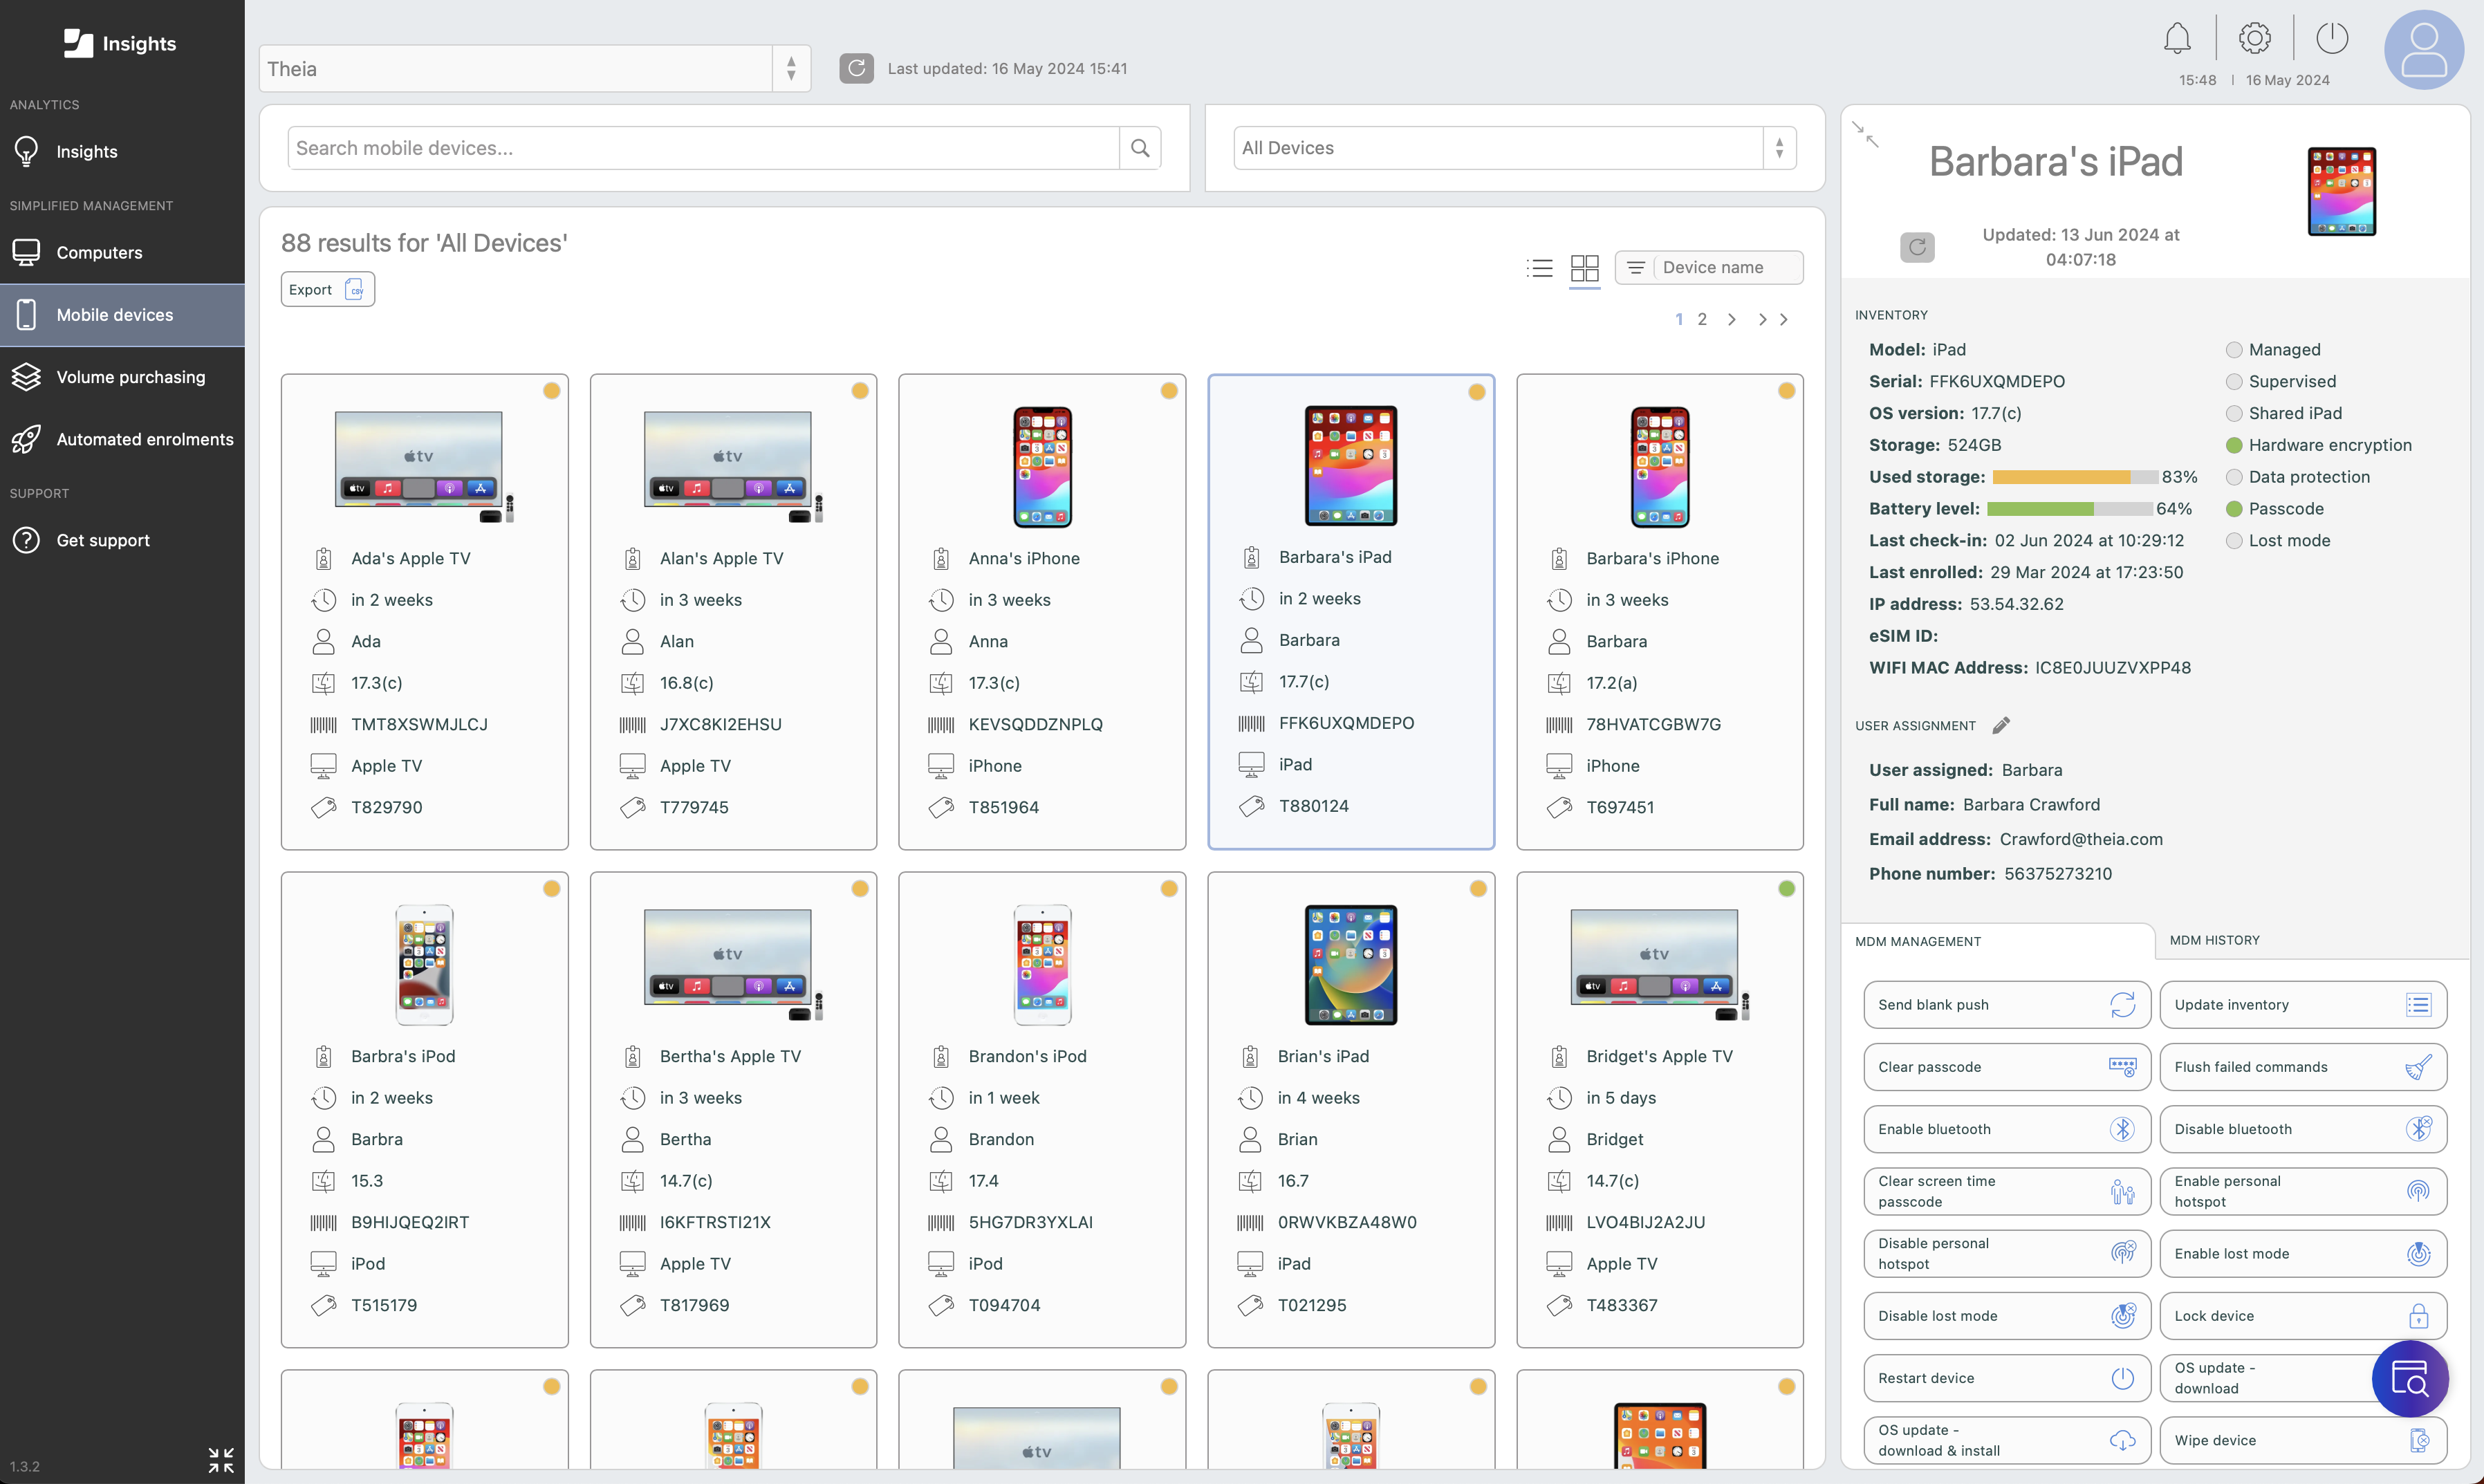Click Bridget's Apple TV green status dot
Image resolution: width=2484 pixels, height=1484 pixels.
(x=1786, y=889)
